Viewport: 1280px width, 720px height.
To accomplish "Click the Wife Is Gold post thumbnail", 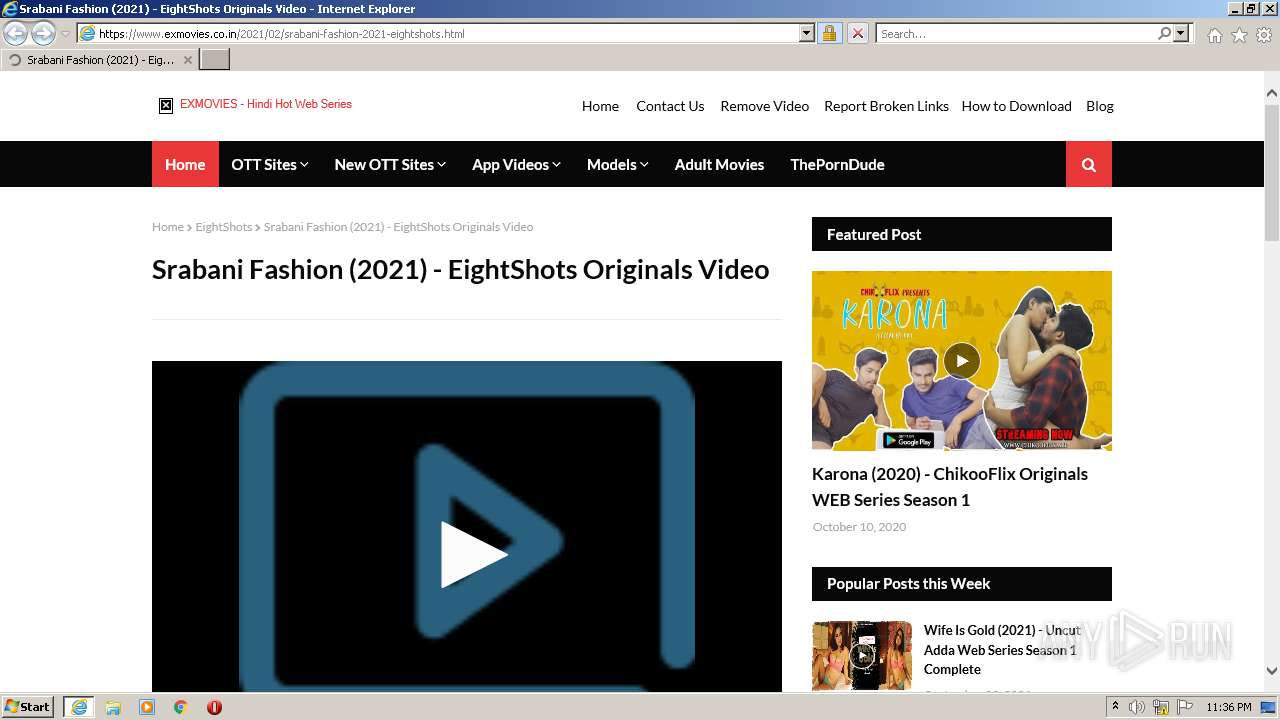I will (x=862, y=656).
